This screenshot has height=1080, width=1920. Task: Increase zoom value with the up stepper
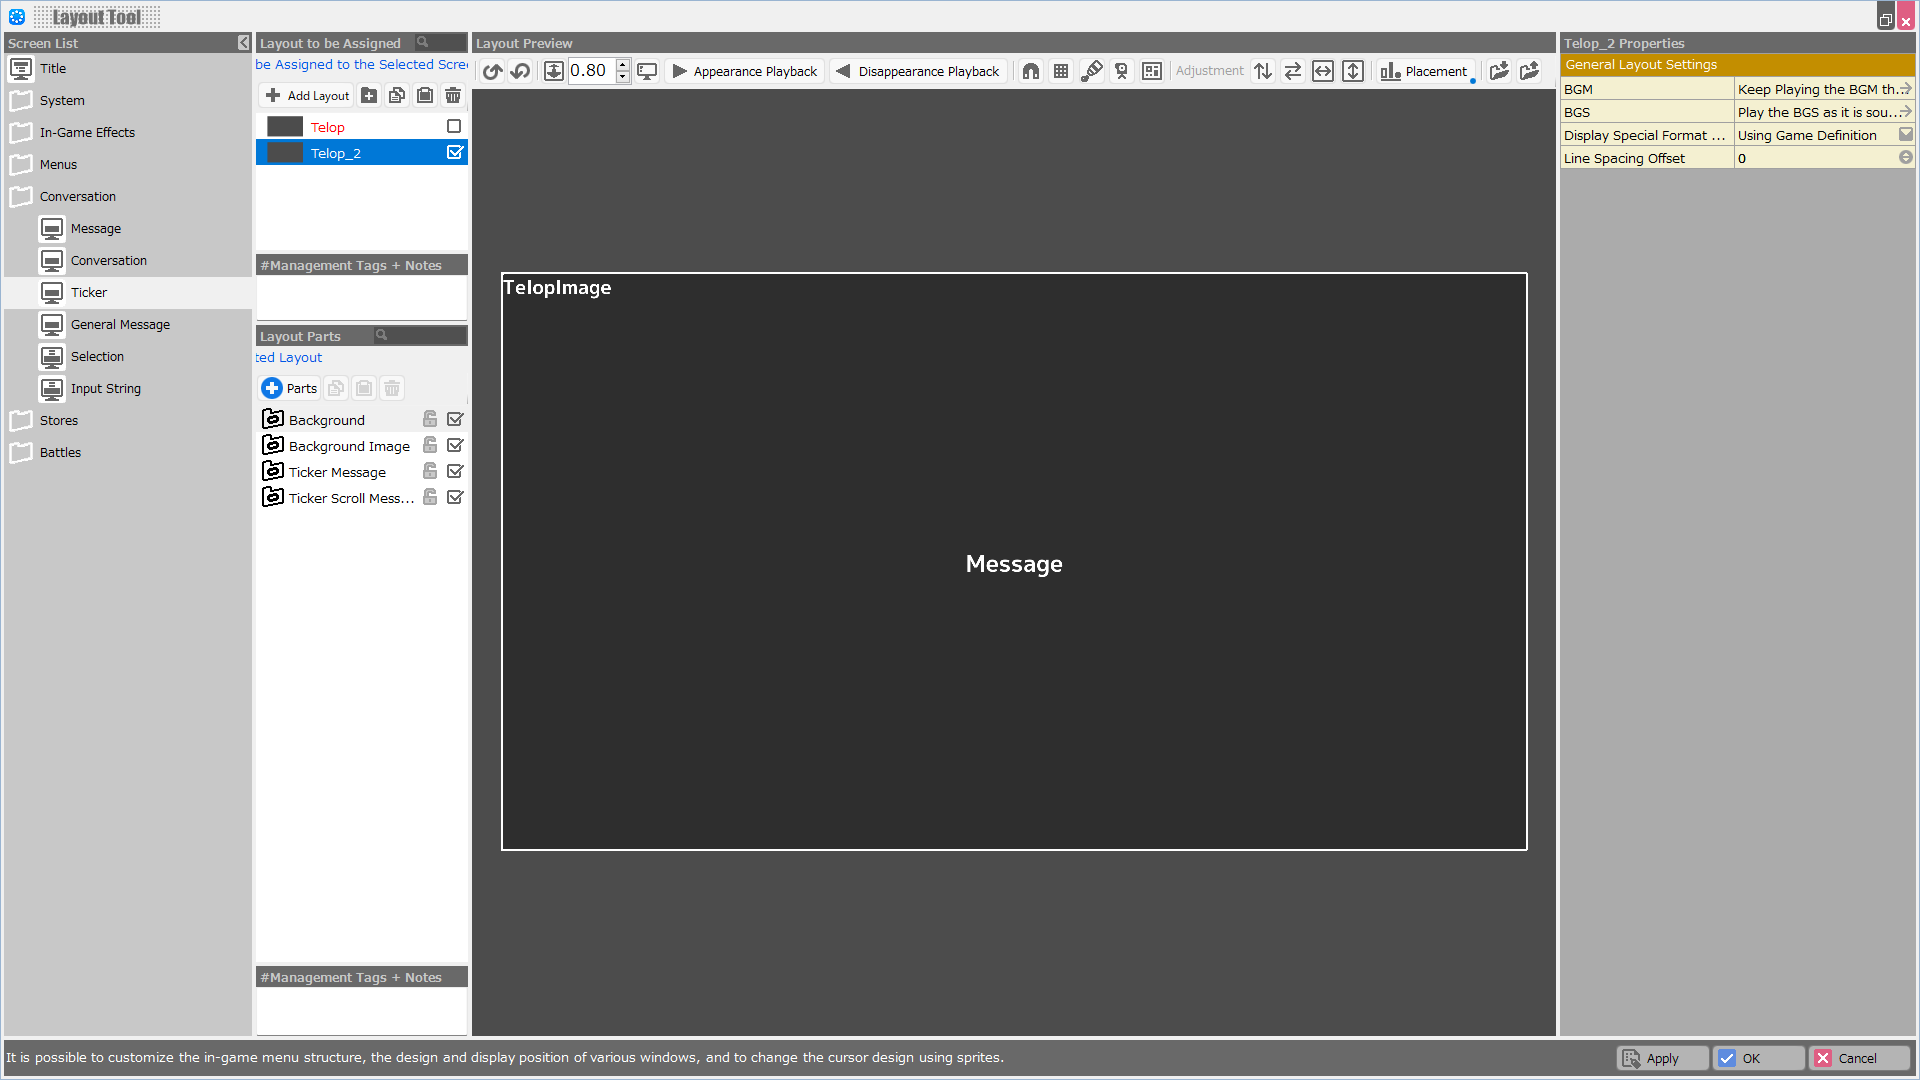622,65
